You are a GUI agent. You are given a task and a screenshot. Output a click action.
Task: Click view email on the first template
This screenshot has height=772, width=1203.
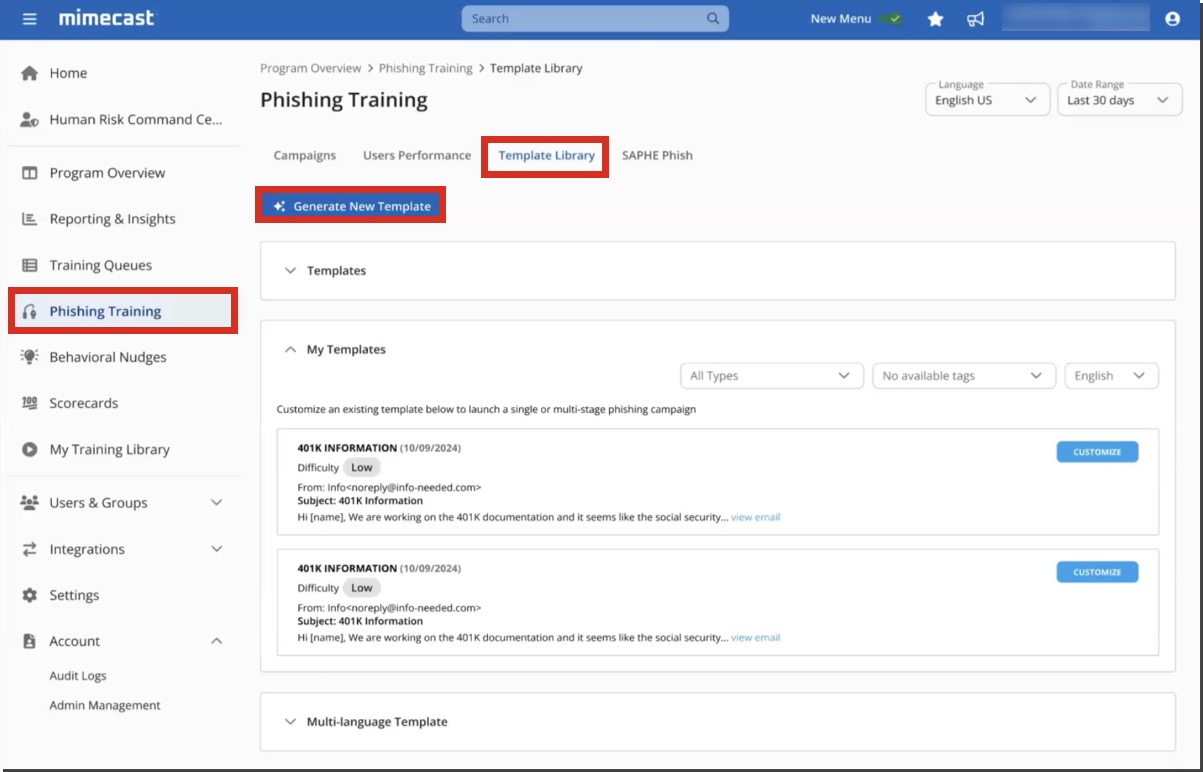[754, 517]
